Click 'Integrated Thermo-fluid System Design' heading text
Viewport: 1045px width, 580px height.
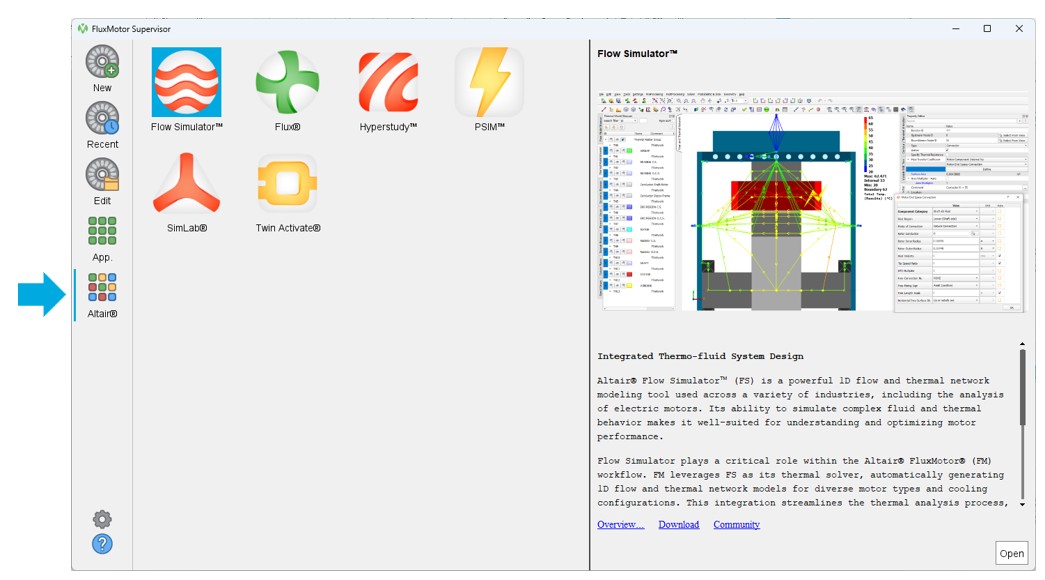(700, 356)
